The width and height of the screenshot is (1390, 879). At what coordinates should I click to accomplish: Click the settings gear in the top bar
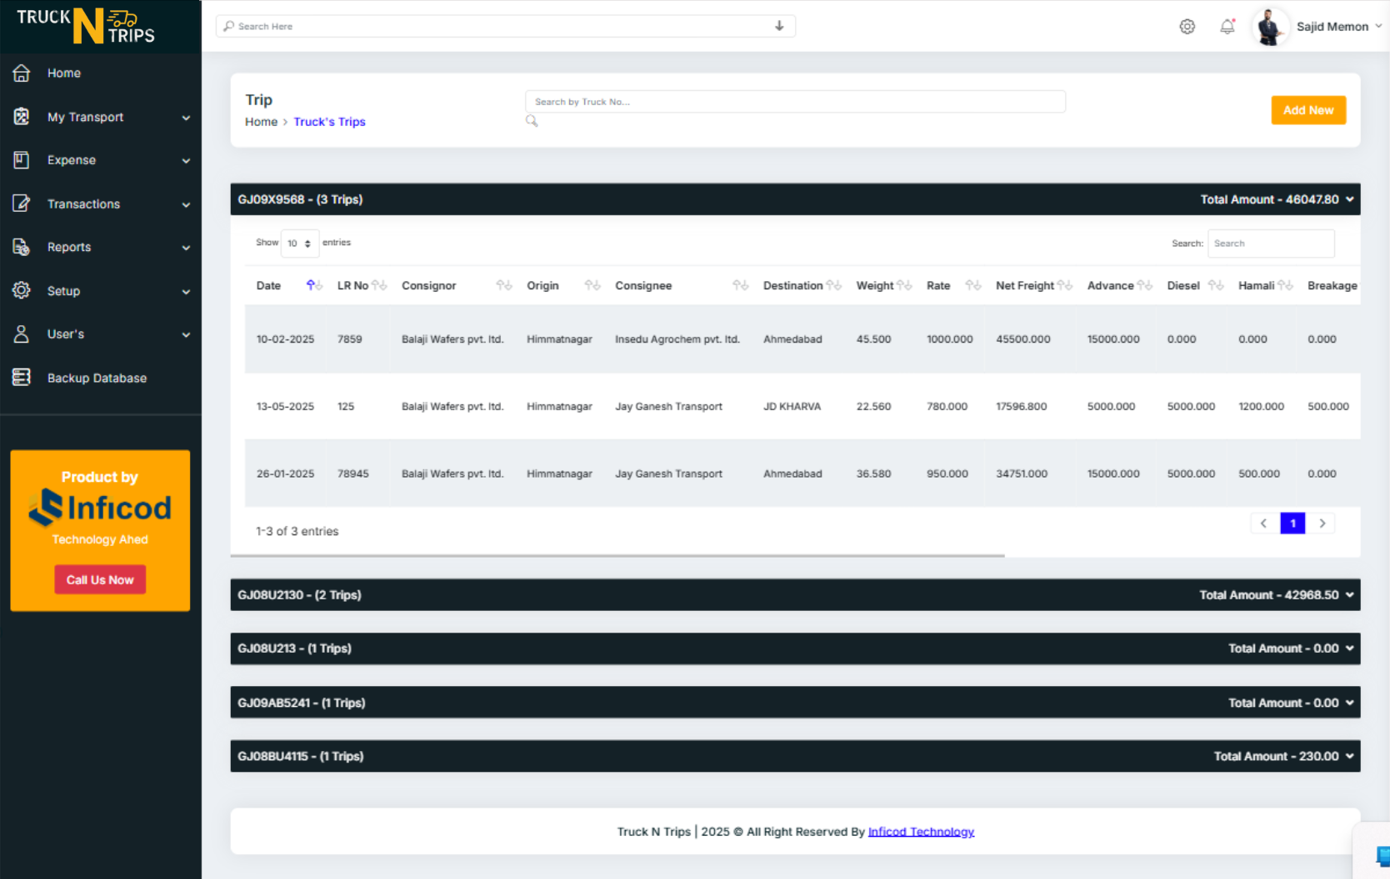pyautogui.click(x=1186, y=26)
